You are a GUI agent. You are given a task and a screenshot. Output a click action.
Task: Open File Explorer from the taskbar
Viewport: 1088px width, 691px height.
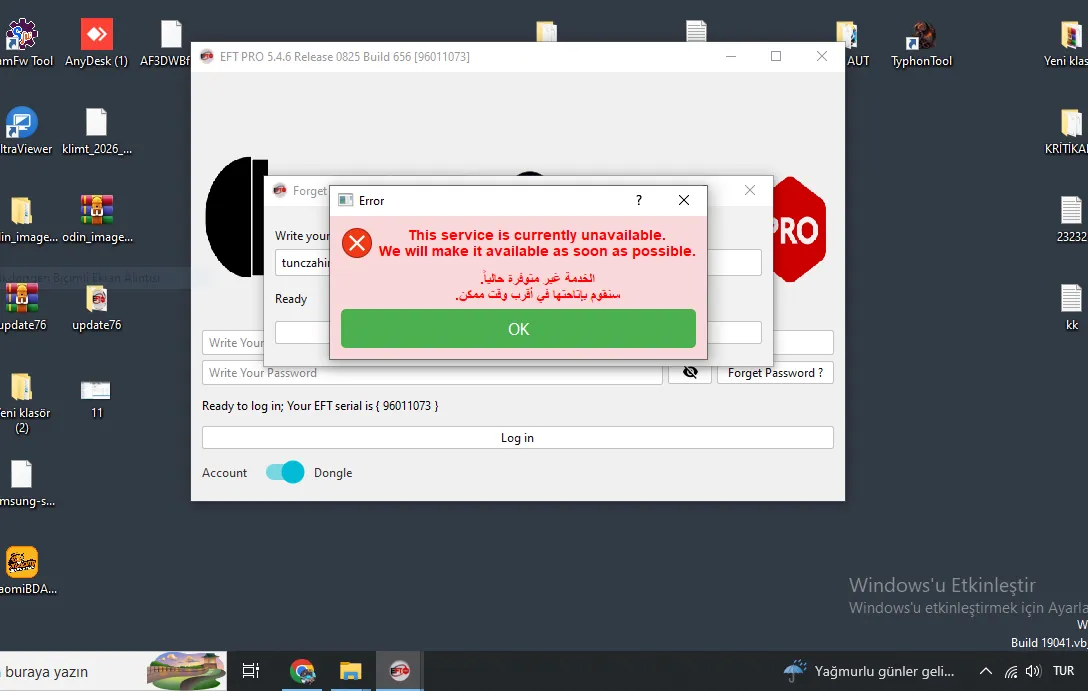point(350,671)
